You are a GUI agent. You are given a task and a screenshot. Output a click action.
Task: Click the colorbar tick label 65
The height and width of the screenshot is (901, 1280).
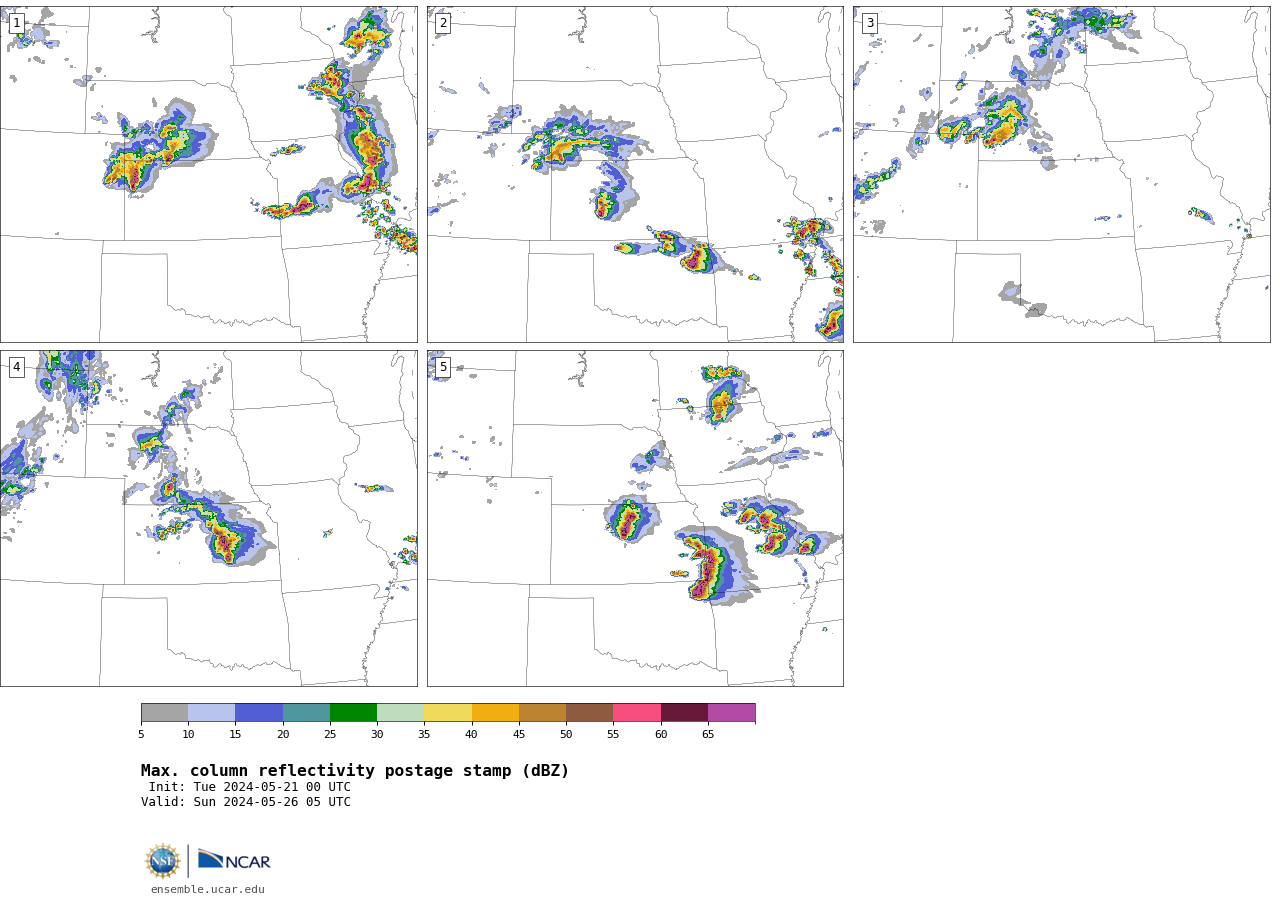(x=708, y=735)
